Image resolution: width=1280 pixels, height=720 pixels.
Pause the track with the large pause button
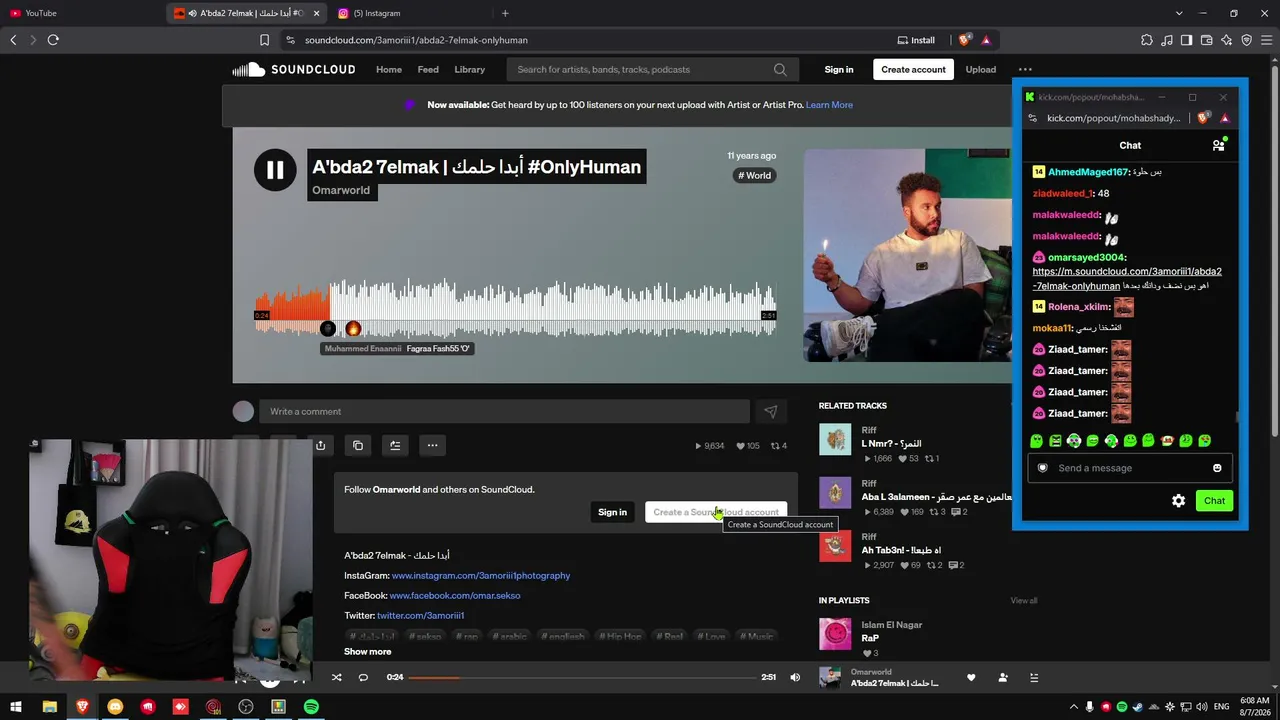tap(275, 170)
